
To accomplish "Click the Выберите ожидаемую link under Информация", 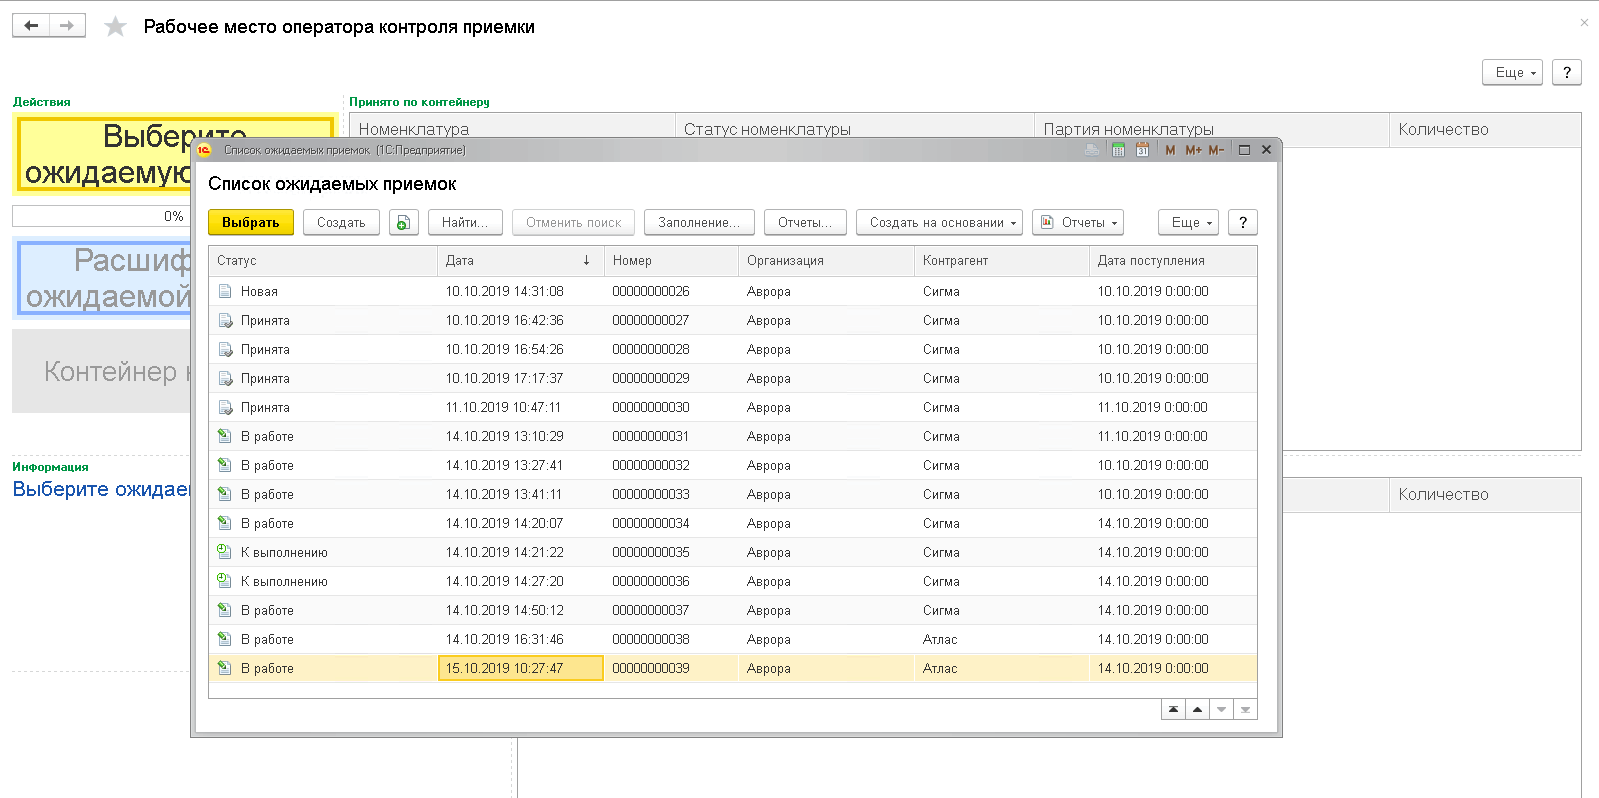I will click(101, 489).
